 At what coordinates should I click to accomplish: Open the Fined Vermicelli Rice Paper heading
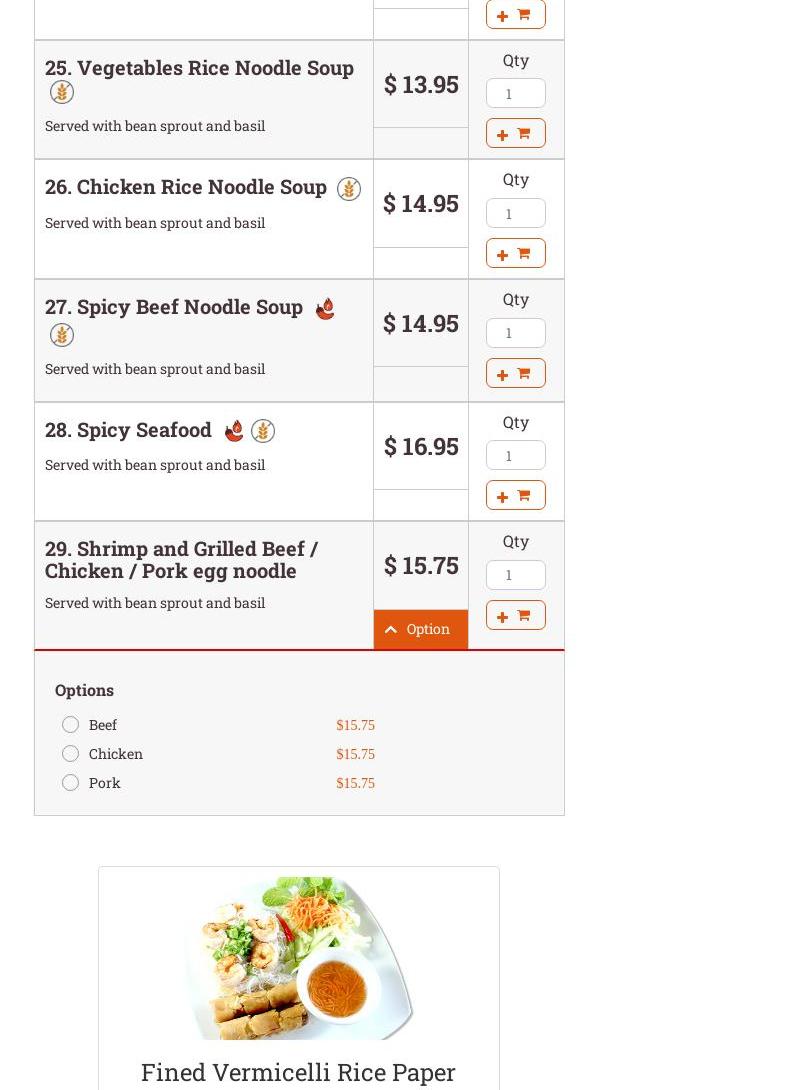[x=298, y=1071]
